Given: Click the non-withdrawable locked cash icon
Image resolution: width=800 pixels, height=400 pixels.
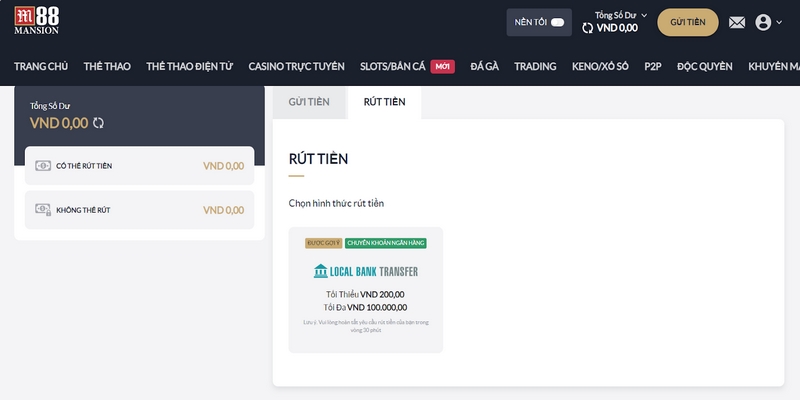Looking at the screenshot, I should pos(42,210).
